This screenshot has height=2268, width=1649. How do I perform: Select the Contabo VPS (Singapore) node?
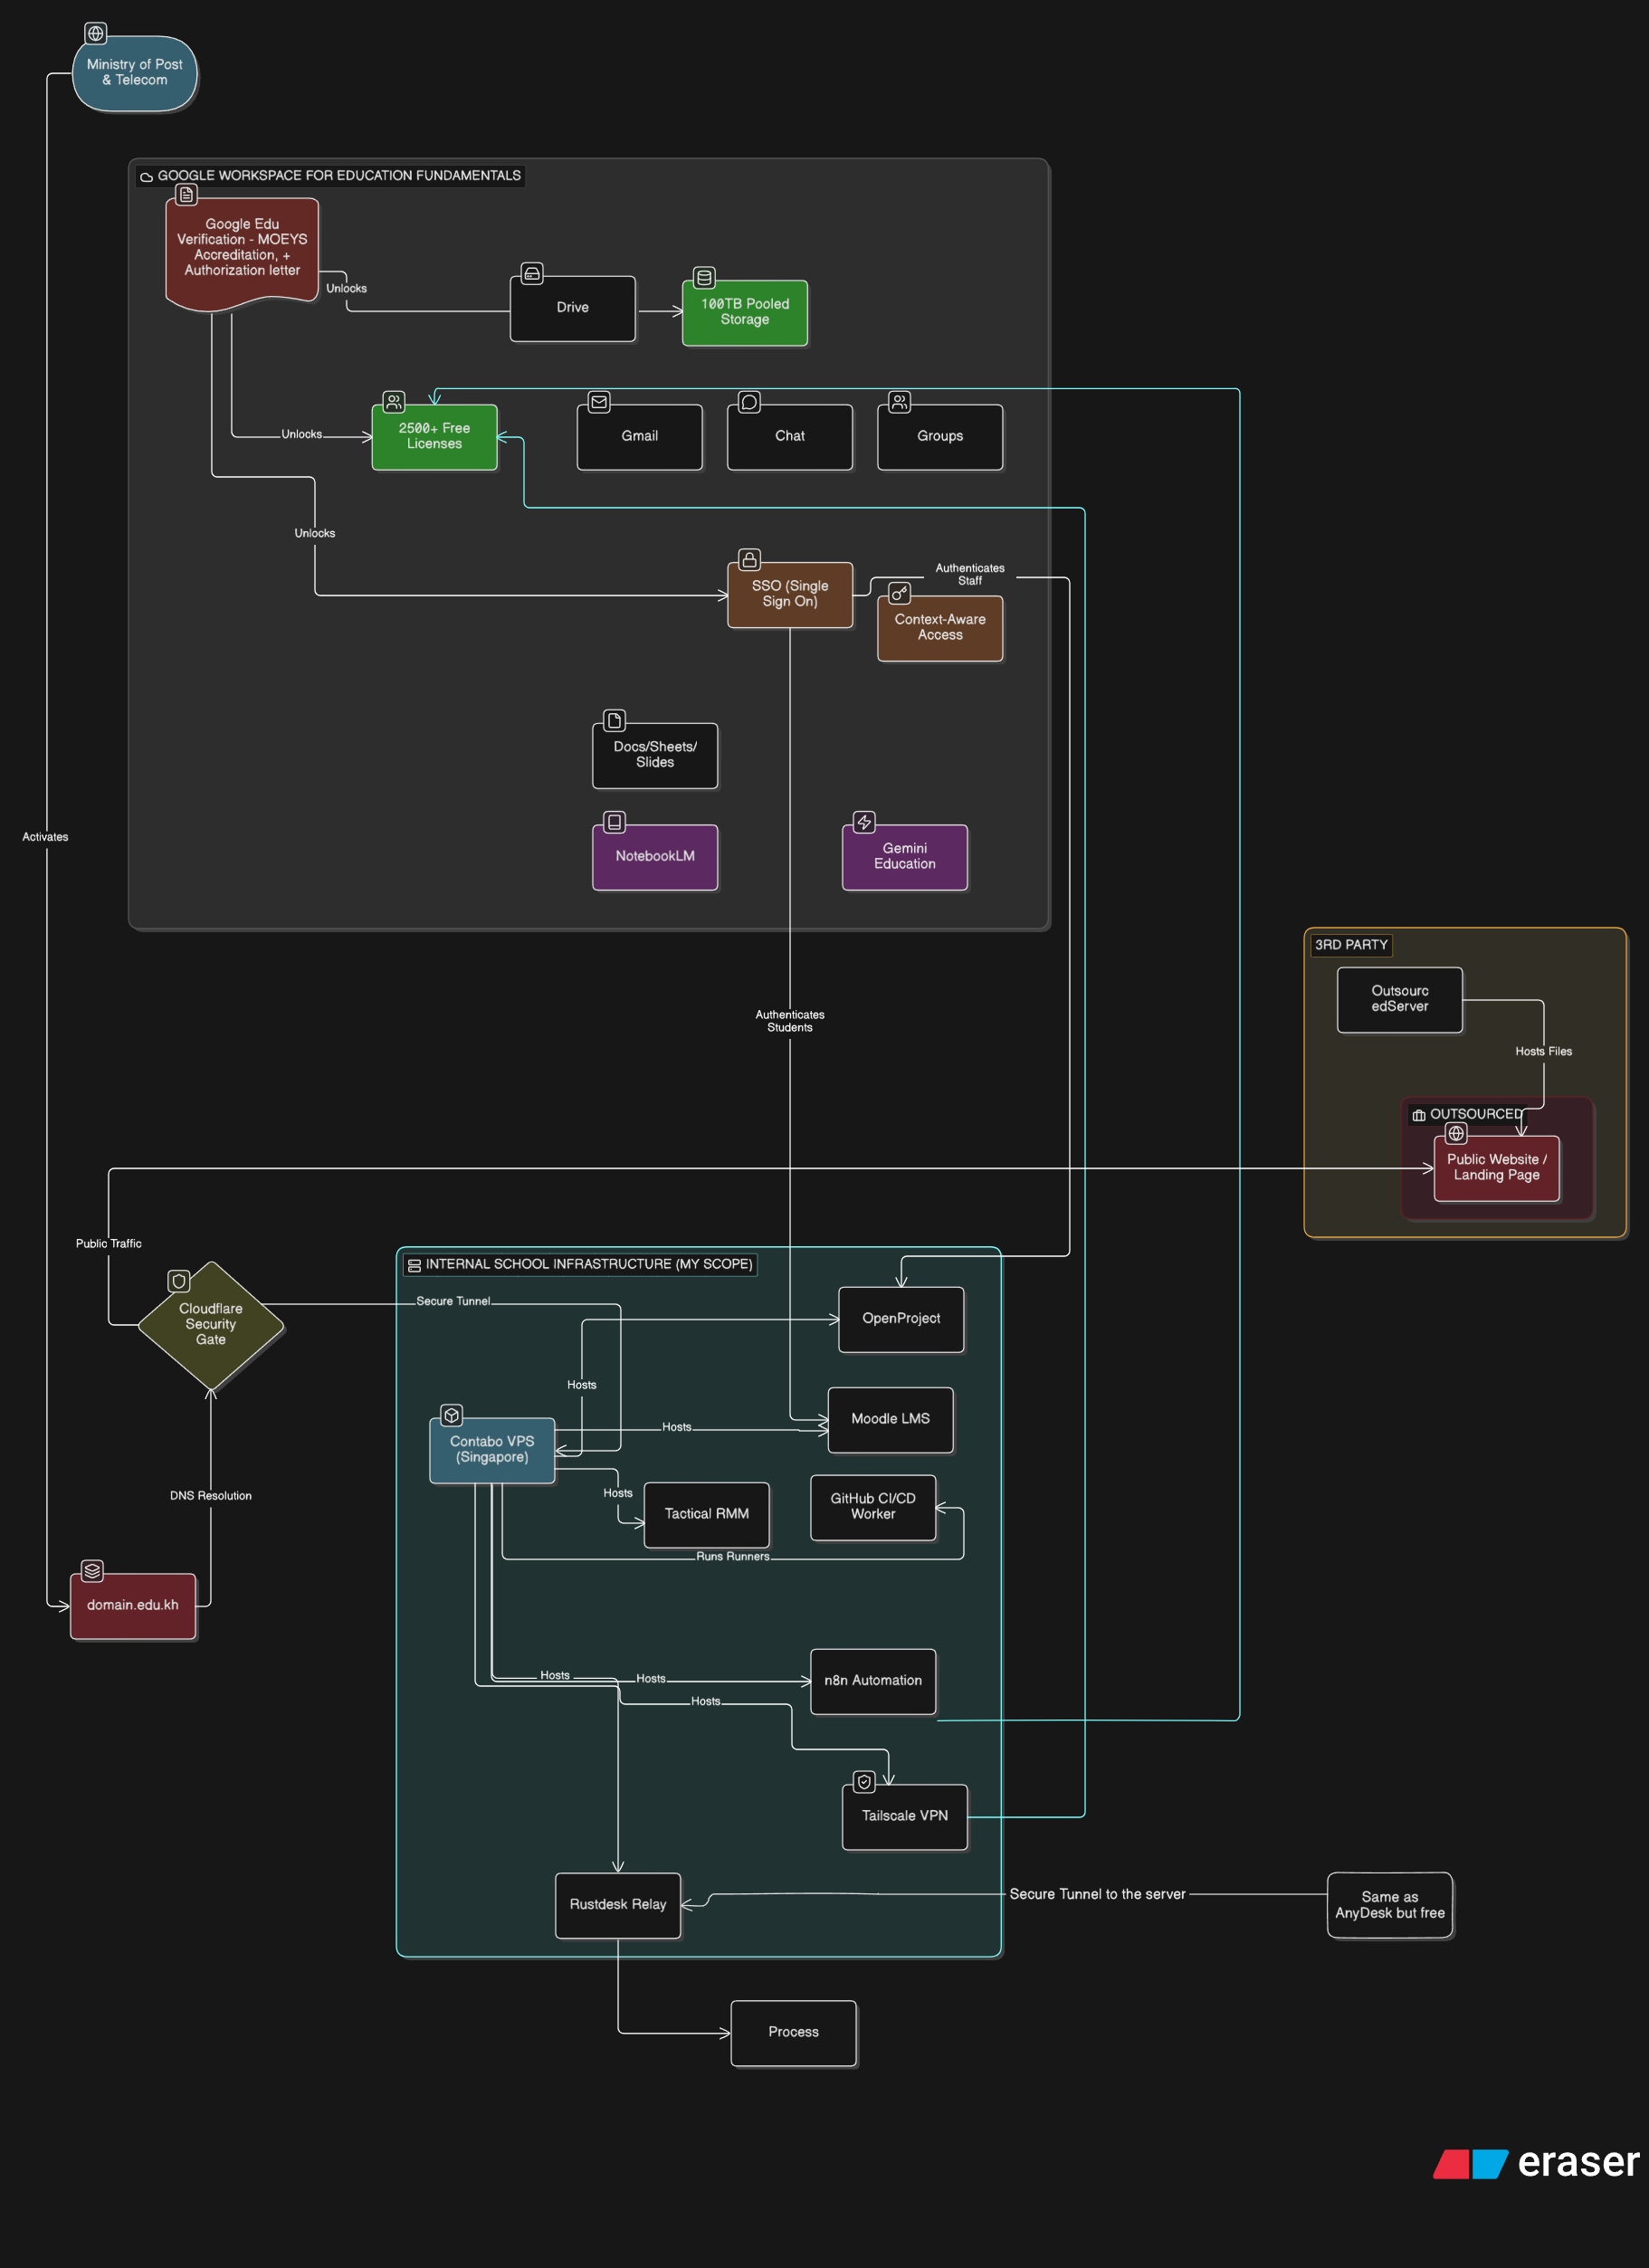pyautogui.click(x=491, y=1450)
